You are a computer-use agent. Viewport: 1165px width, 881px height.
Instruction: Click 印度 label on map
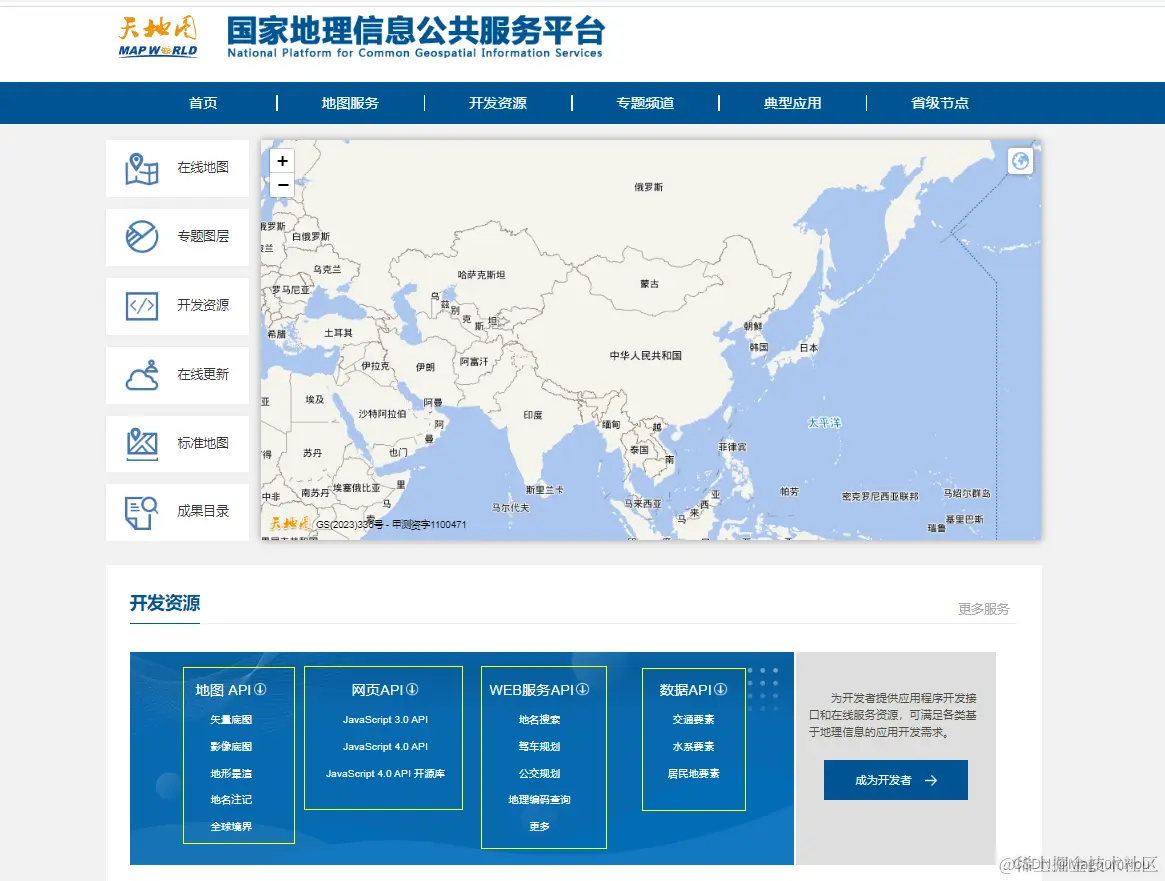point(533,415)
